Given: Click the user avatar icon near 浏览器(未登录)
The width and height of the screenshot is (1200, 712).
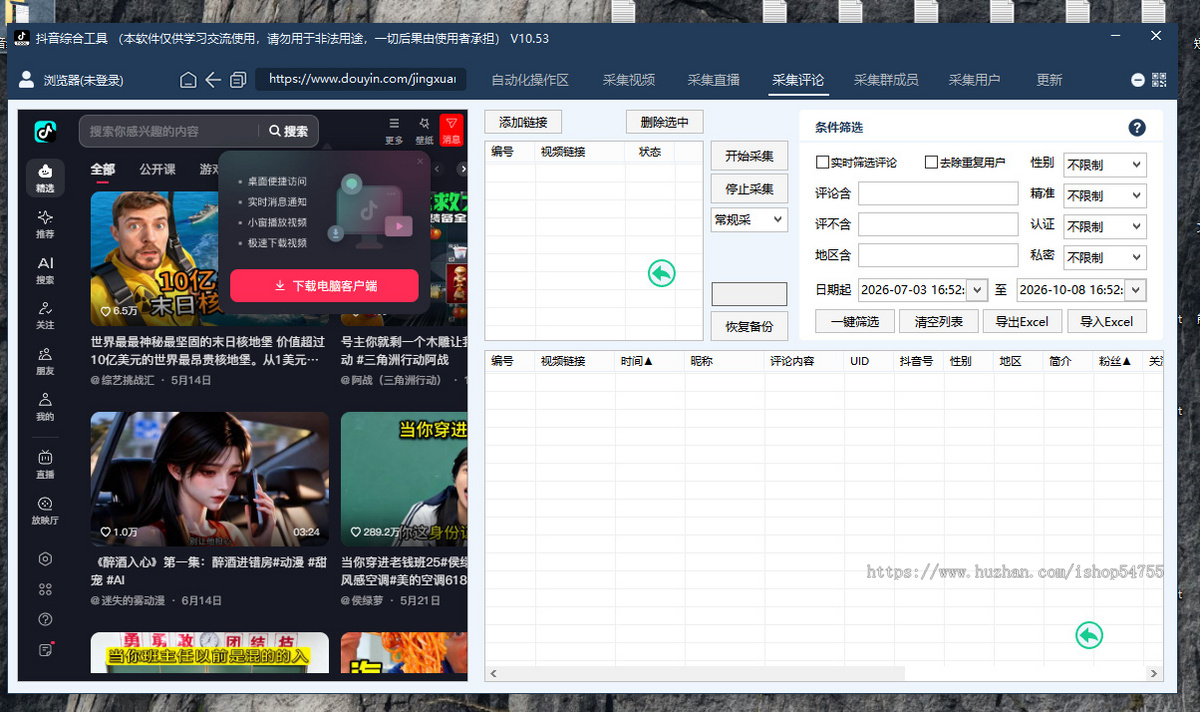Looking at the screenshot, I should coord(26,80).
